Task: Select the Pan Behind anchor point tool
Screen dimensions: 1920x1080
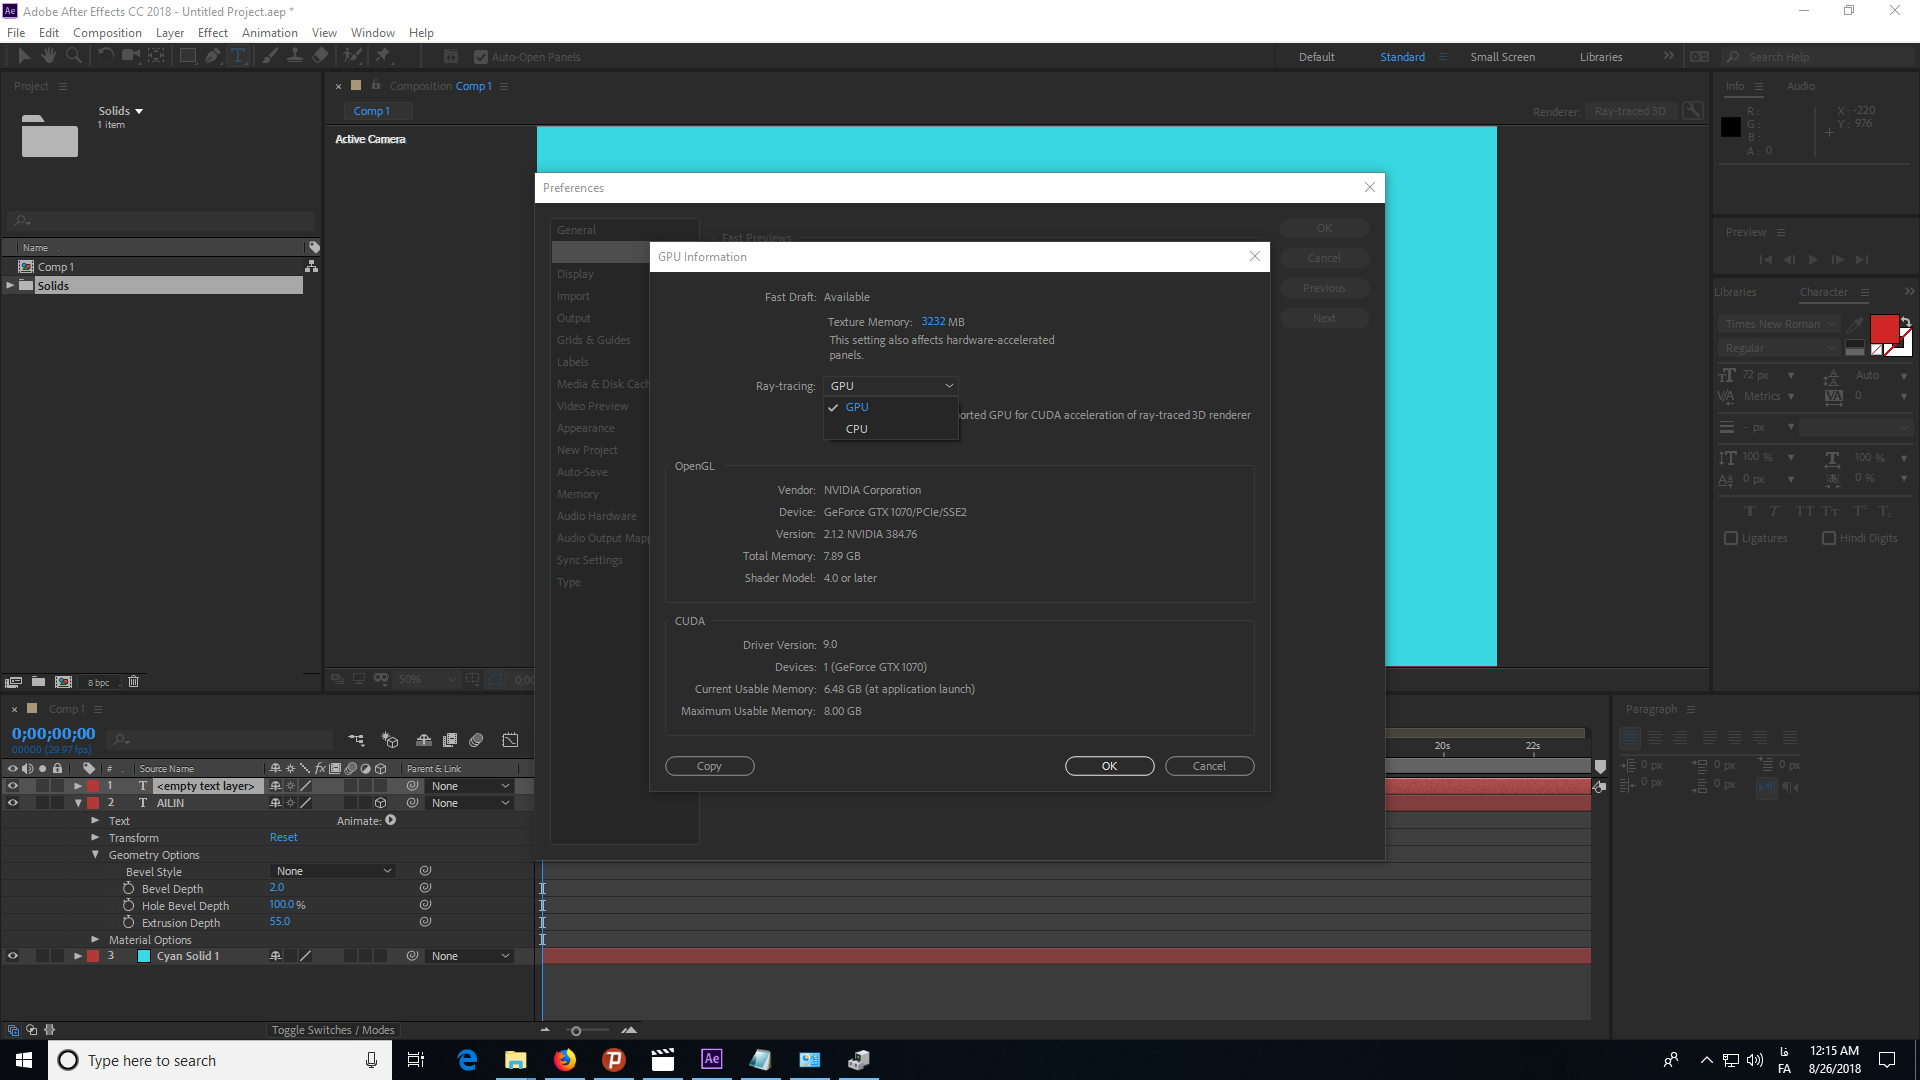Action: tap(156, 56)
